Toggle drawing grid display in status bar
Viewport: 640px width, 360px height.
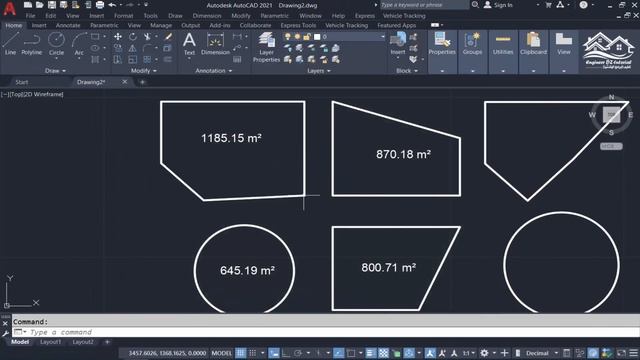tap(241, 353)
